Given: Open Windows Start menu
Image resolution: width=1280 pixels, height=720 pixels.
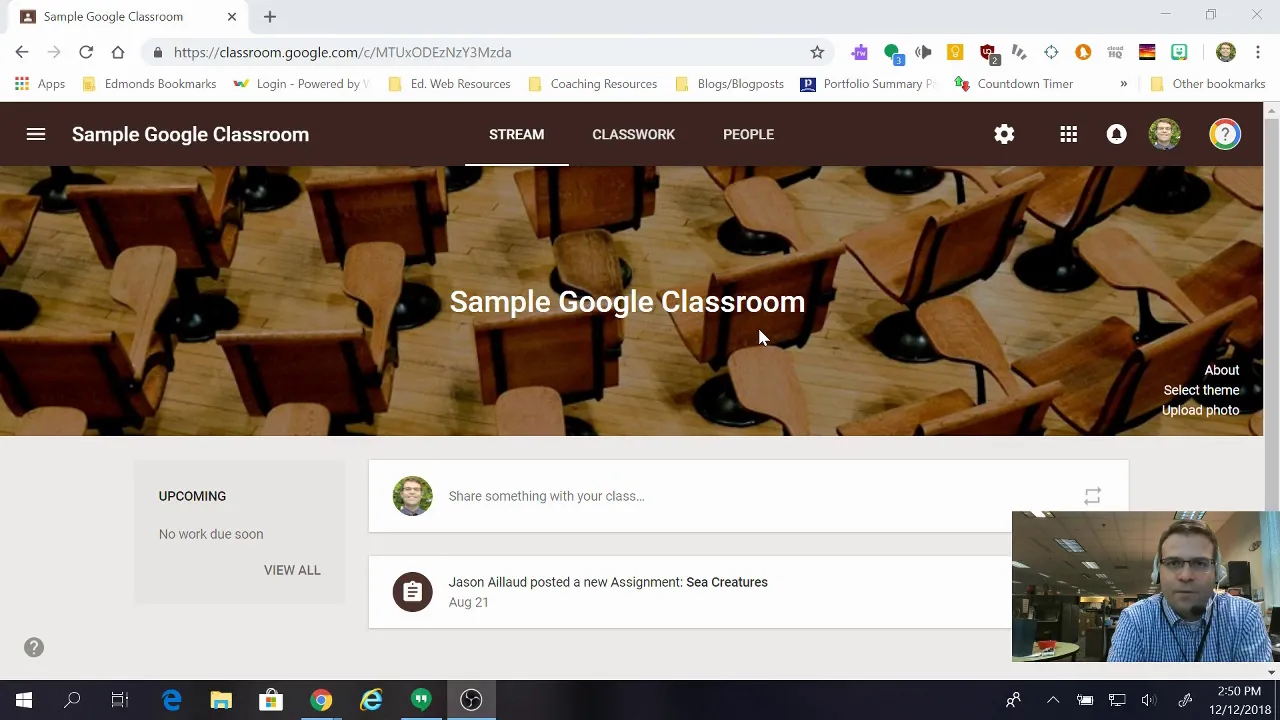Looking at the screenshot, I should click(x=24, y=700).
